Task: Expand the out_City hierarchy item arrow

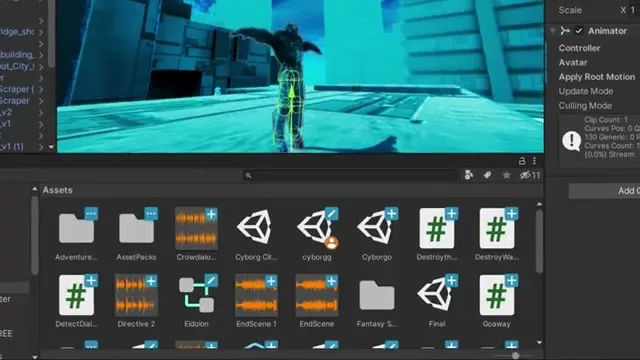Action: coord(41,66)
